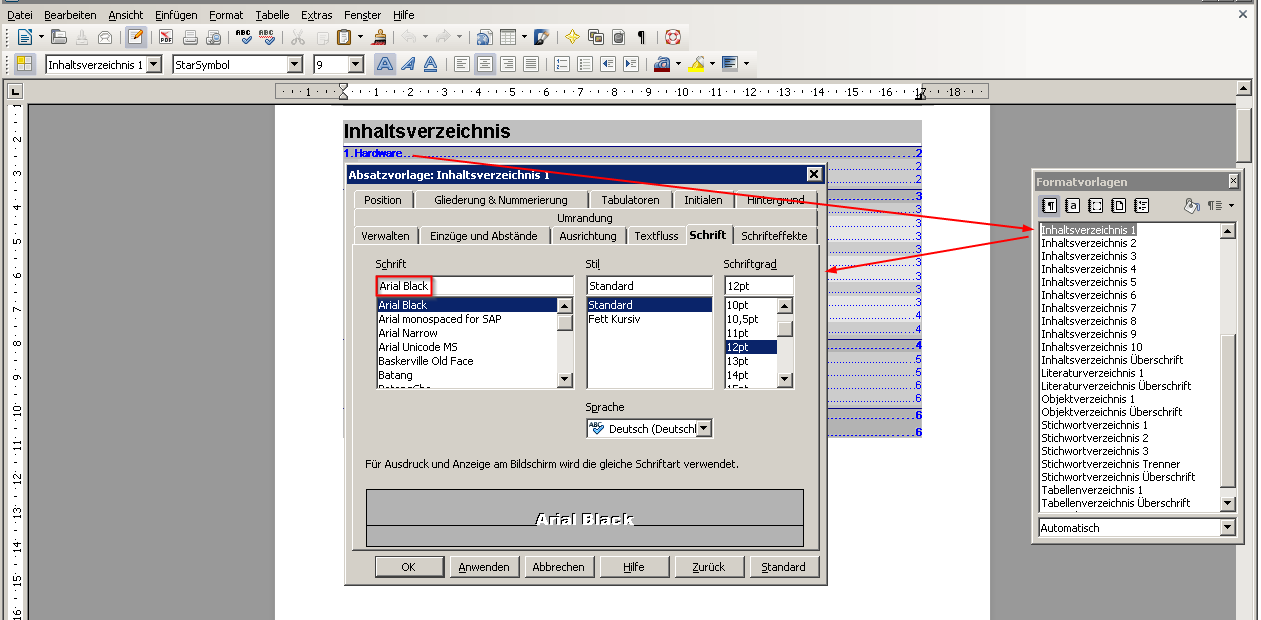The width and height of the screenshot is (1261, 620).
Task: Click the Help lifebuoy icon
Action: click(673, 37)
